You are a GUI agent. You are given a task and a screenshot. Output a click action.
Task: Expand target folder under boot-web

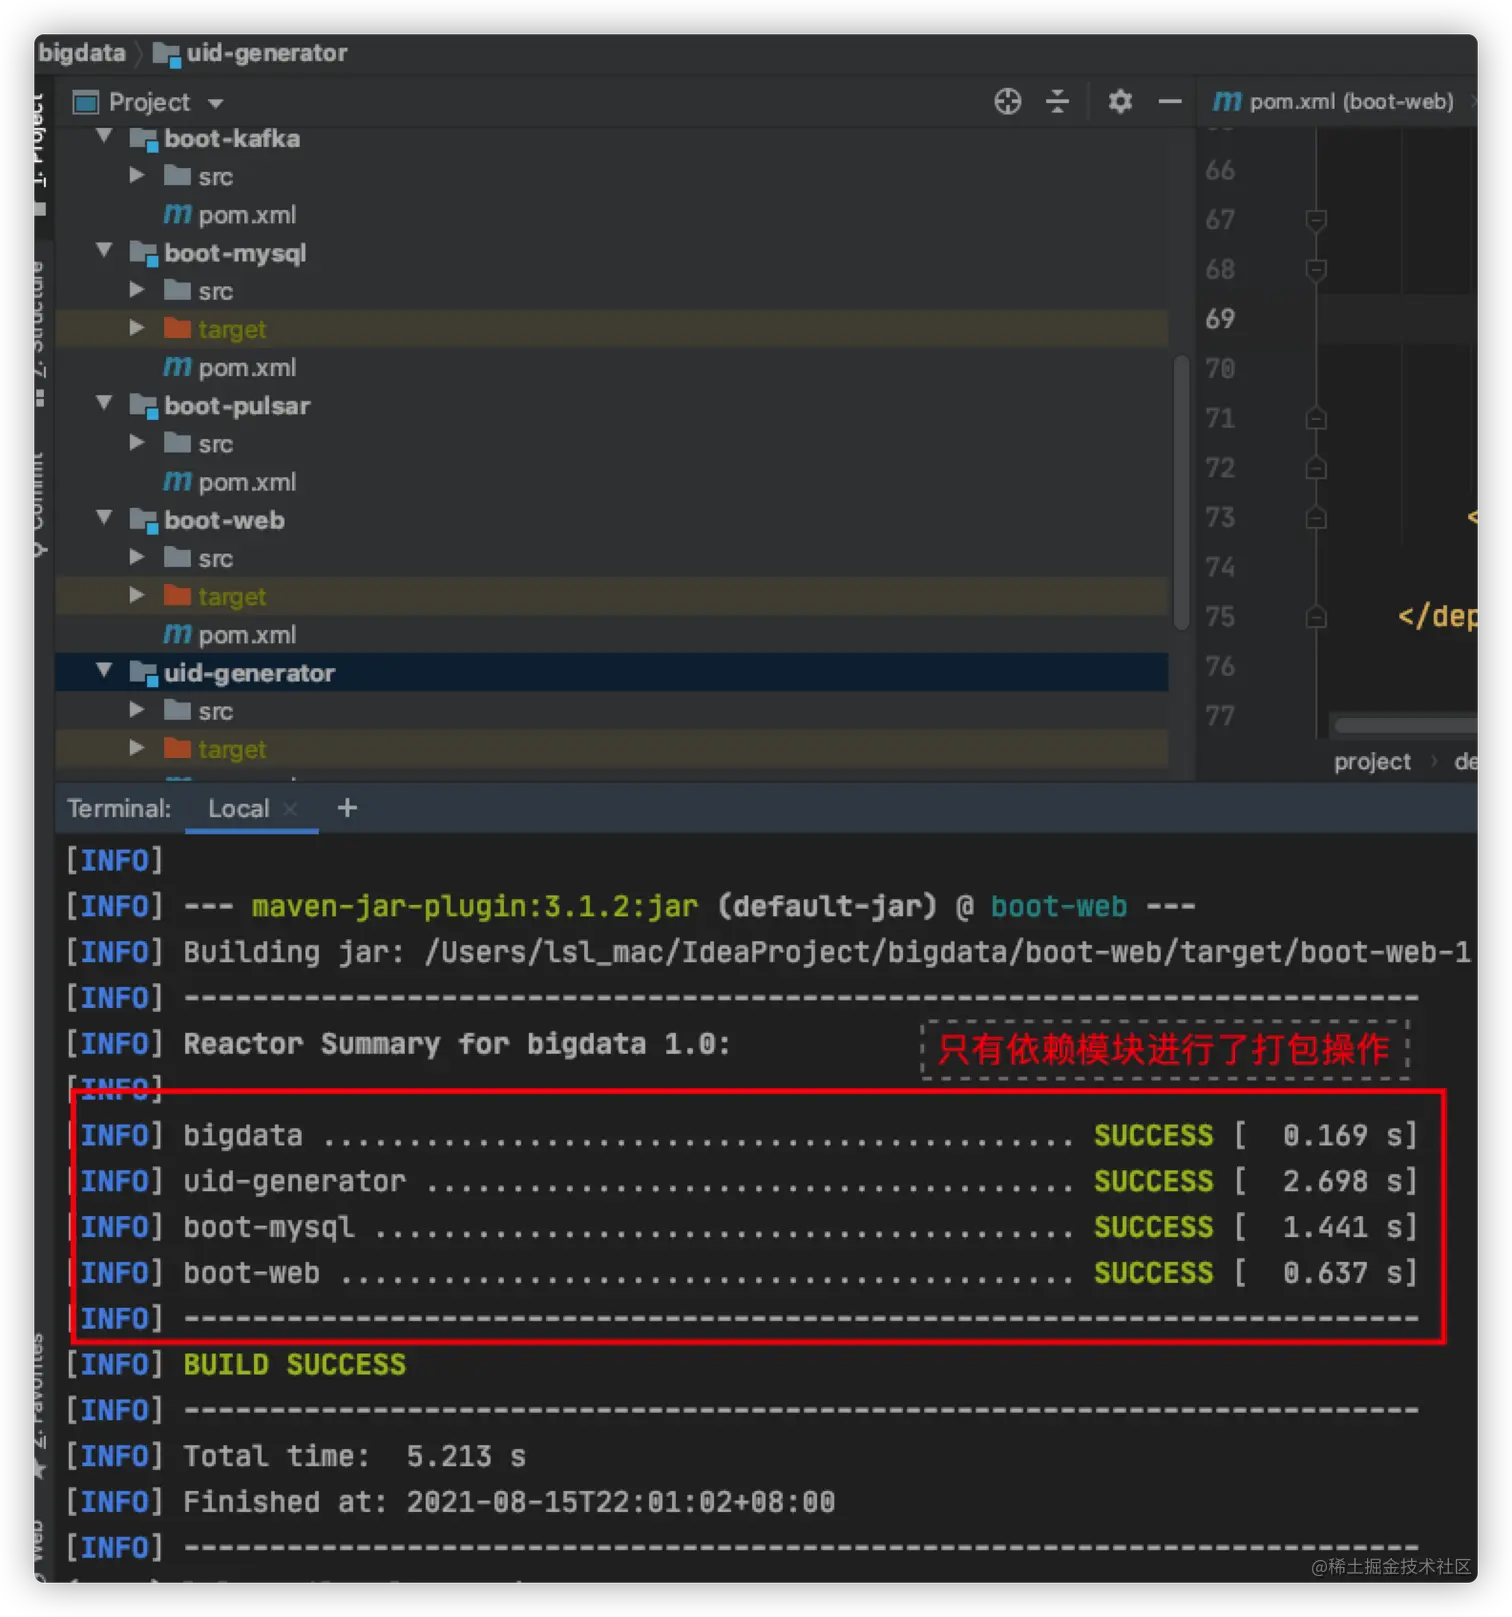pyautogui.click(x=137, y=595)
